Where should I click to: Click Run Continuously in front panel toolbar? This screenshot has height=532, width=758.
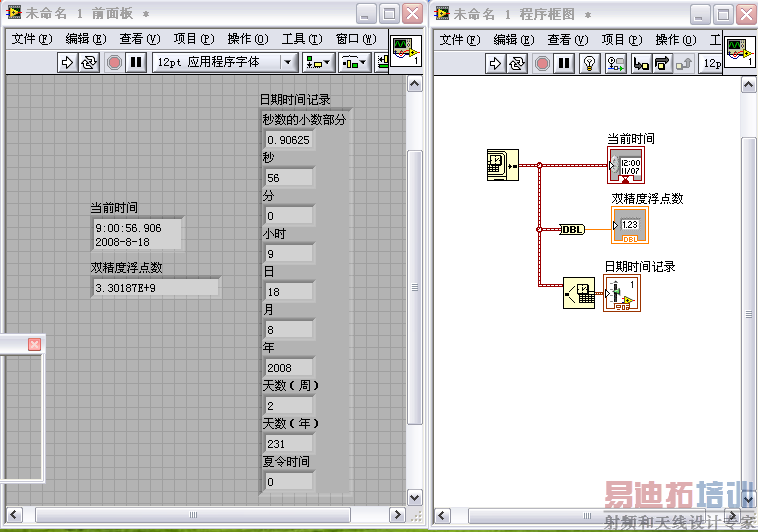[88, 62]
